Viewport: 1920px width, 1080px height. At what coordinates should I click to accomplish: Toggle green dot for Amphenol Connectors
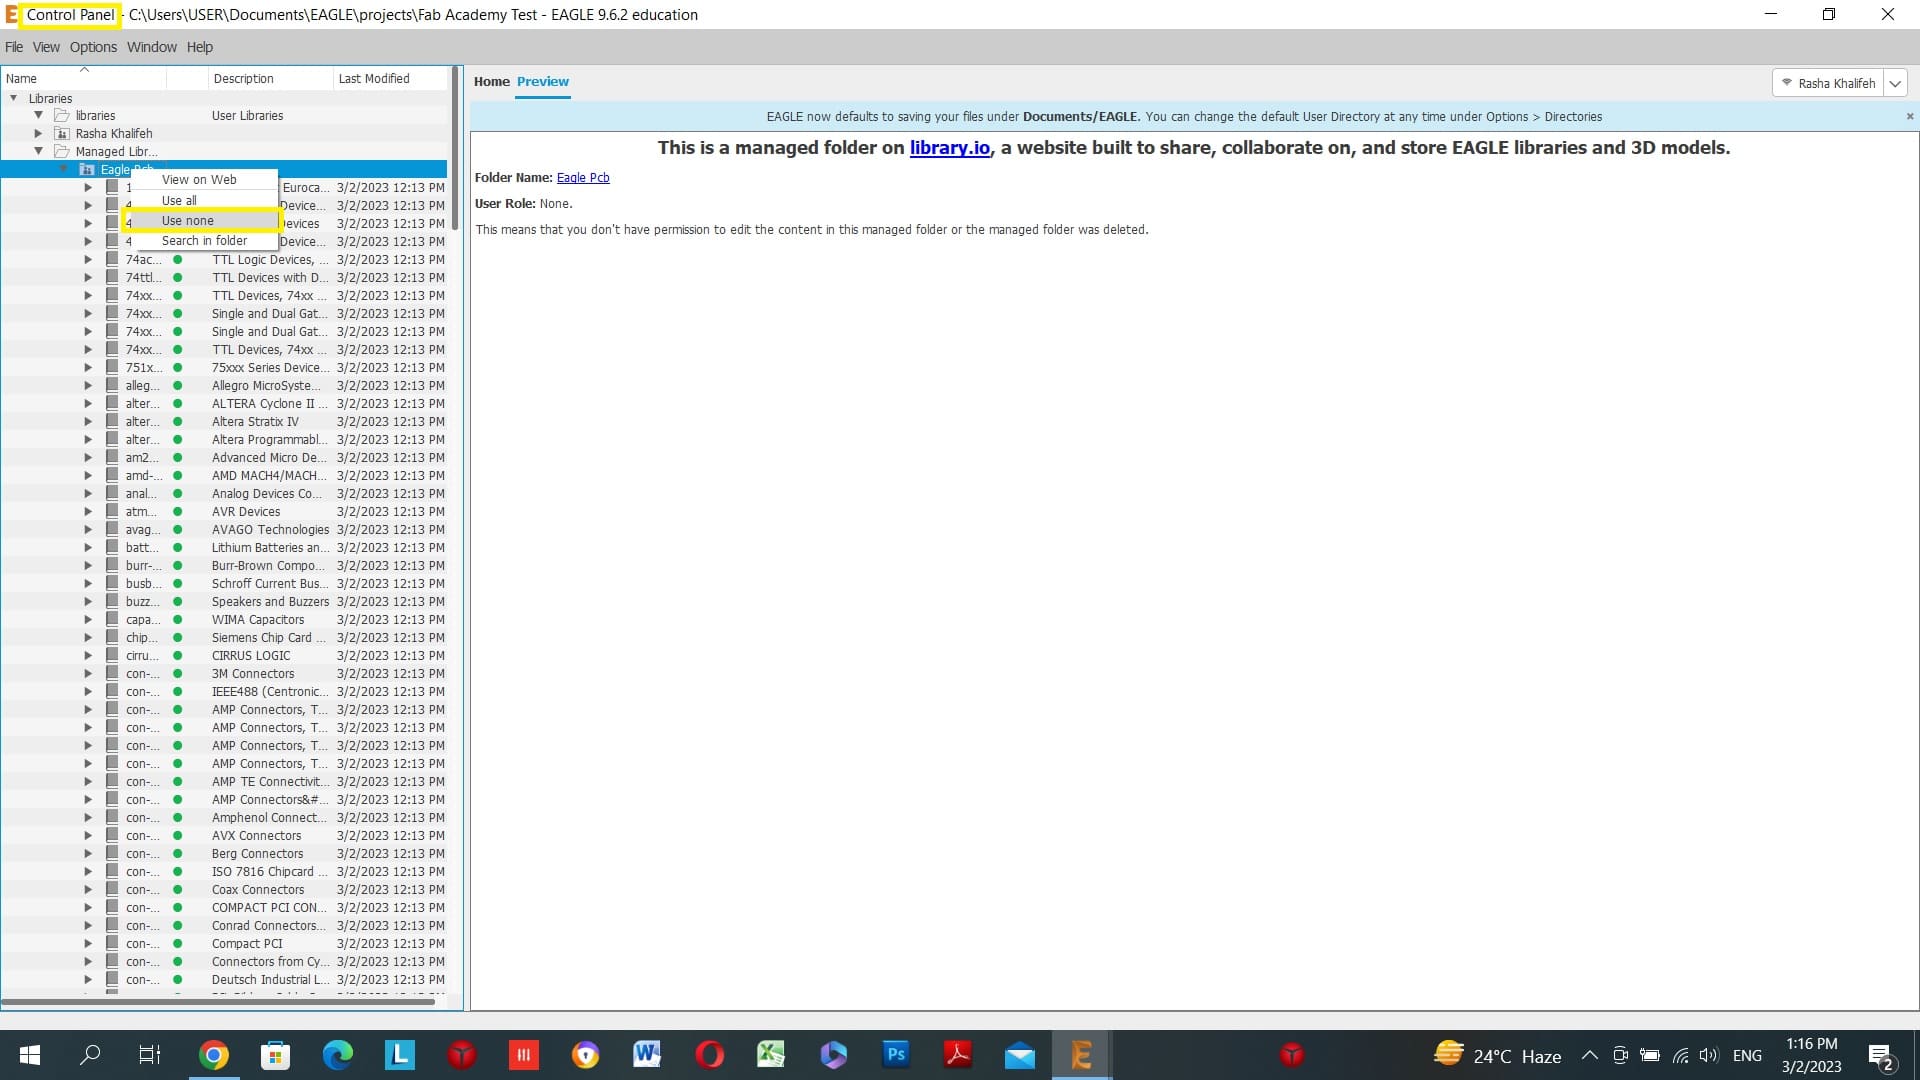pos(178,818)
